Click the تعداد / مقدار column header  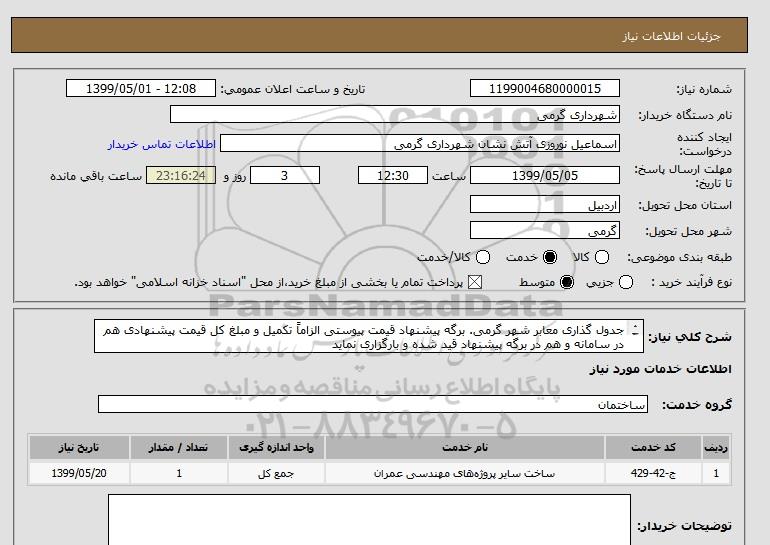coord(179,447)
